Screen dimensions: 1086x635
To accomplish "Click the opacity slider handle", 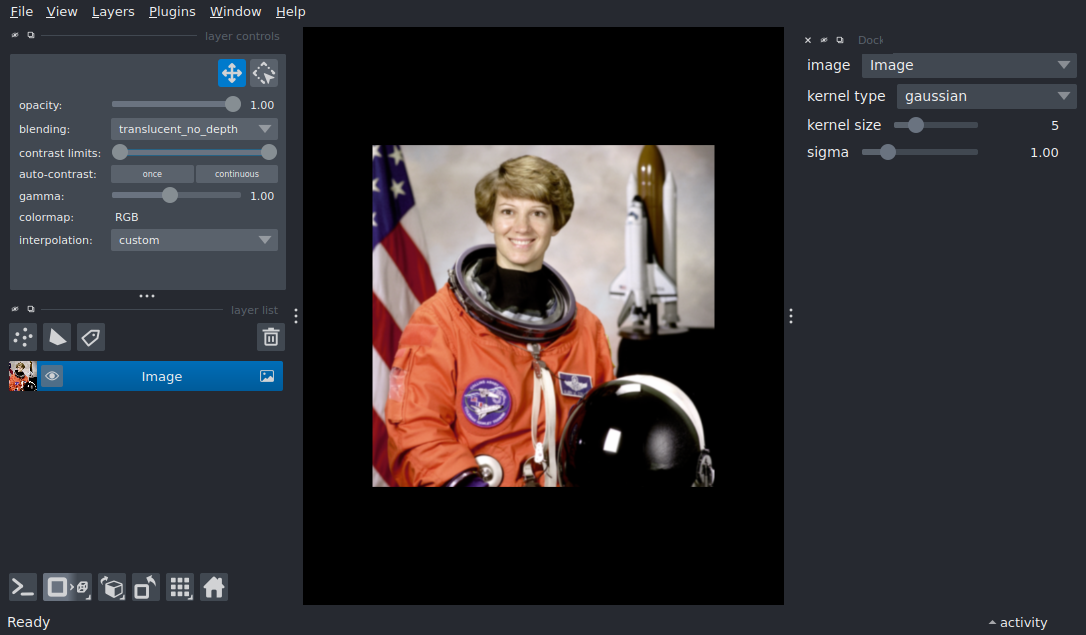I will pyautogui.click(x=233, y=105).
